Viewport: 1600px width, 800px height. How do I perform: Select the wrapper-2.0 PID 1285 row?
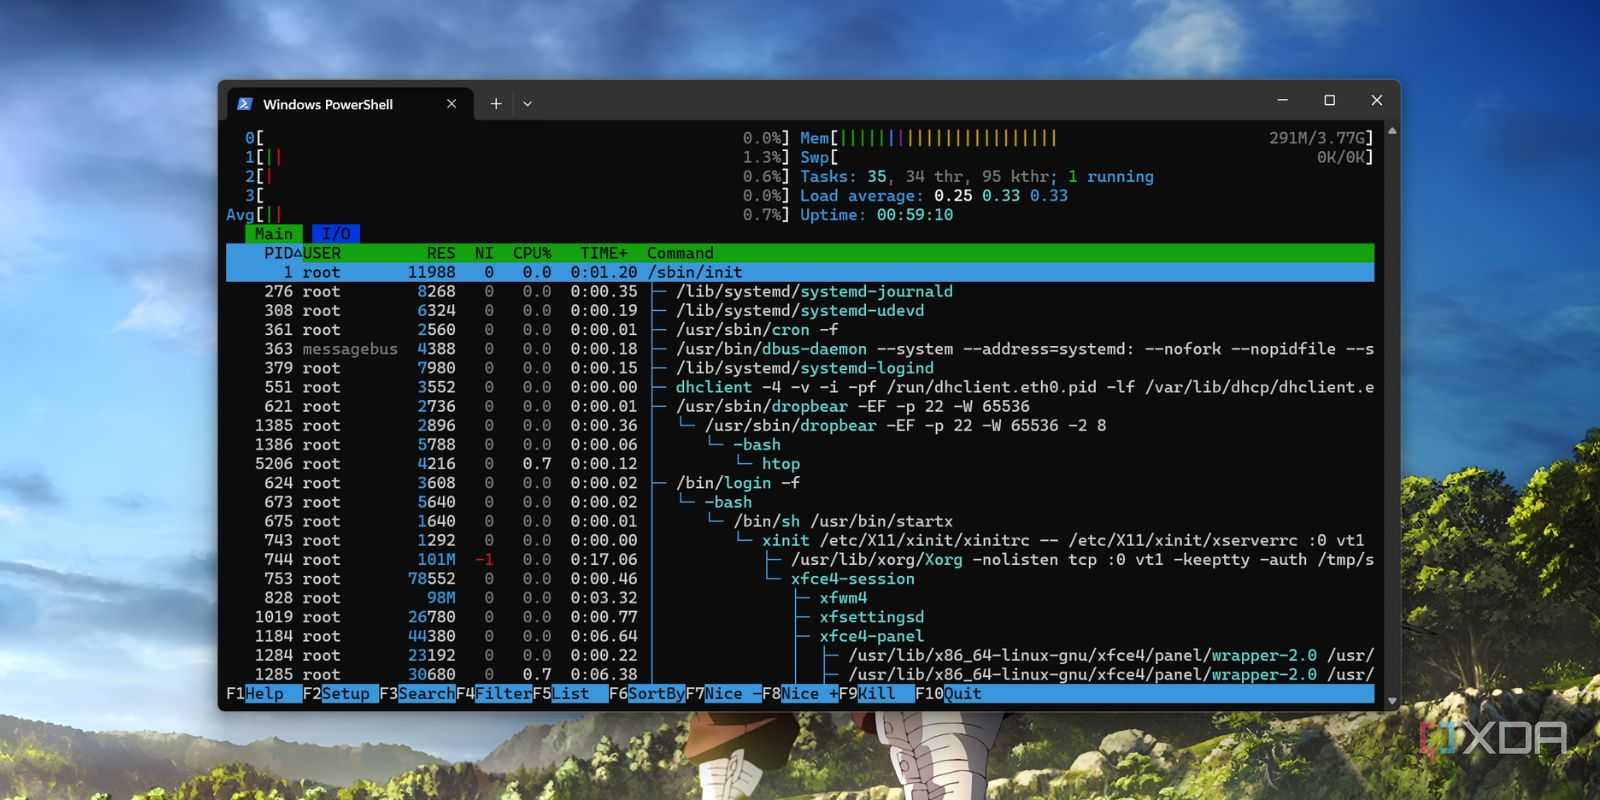point(800,675)
